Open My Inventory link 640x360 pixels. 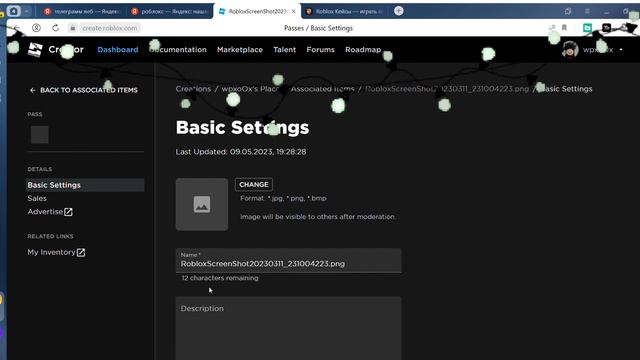pyautogui.click(x=56, y=252)
